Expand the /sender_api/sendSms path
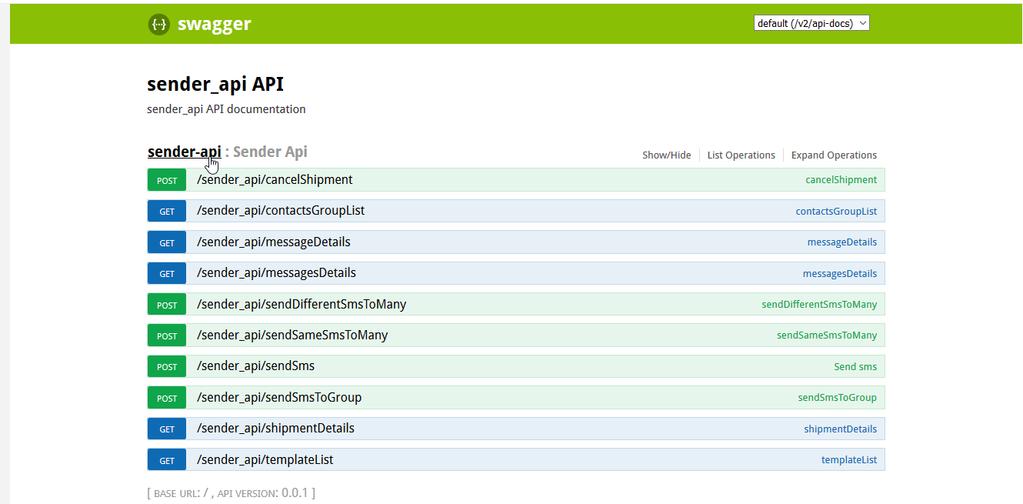This screenshot has width=1023, height=504. click(x=256, y=366)
